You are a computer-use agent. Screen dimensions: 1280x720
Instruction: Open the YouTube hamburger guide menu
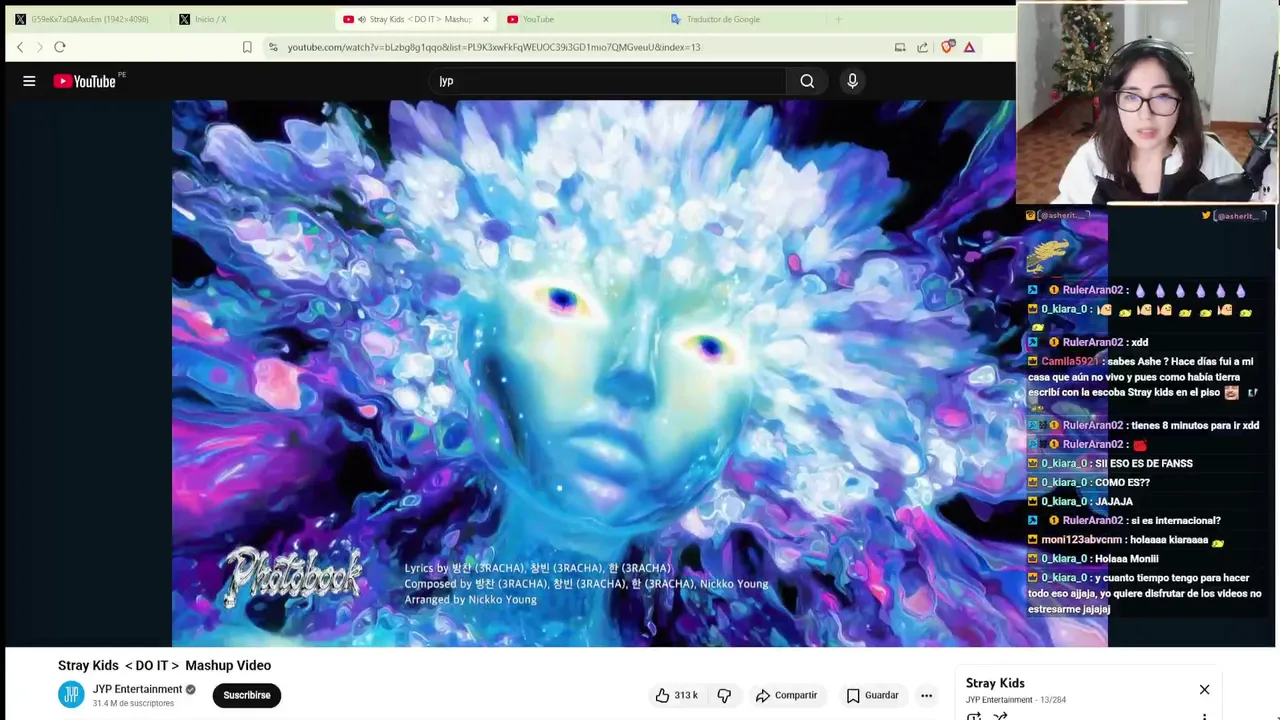pos(29,81)
